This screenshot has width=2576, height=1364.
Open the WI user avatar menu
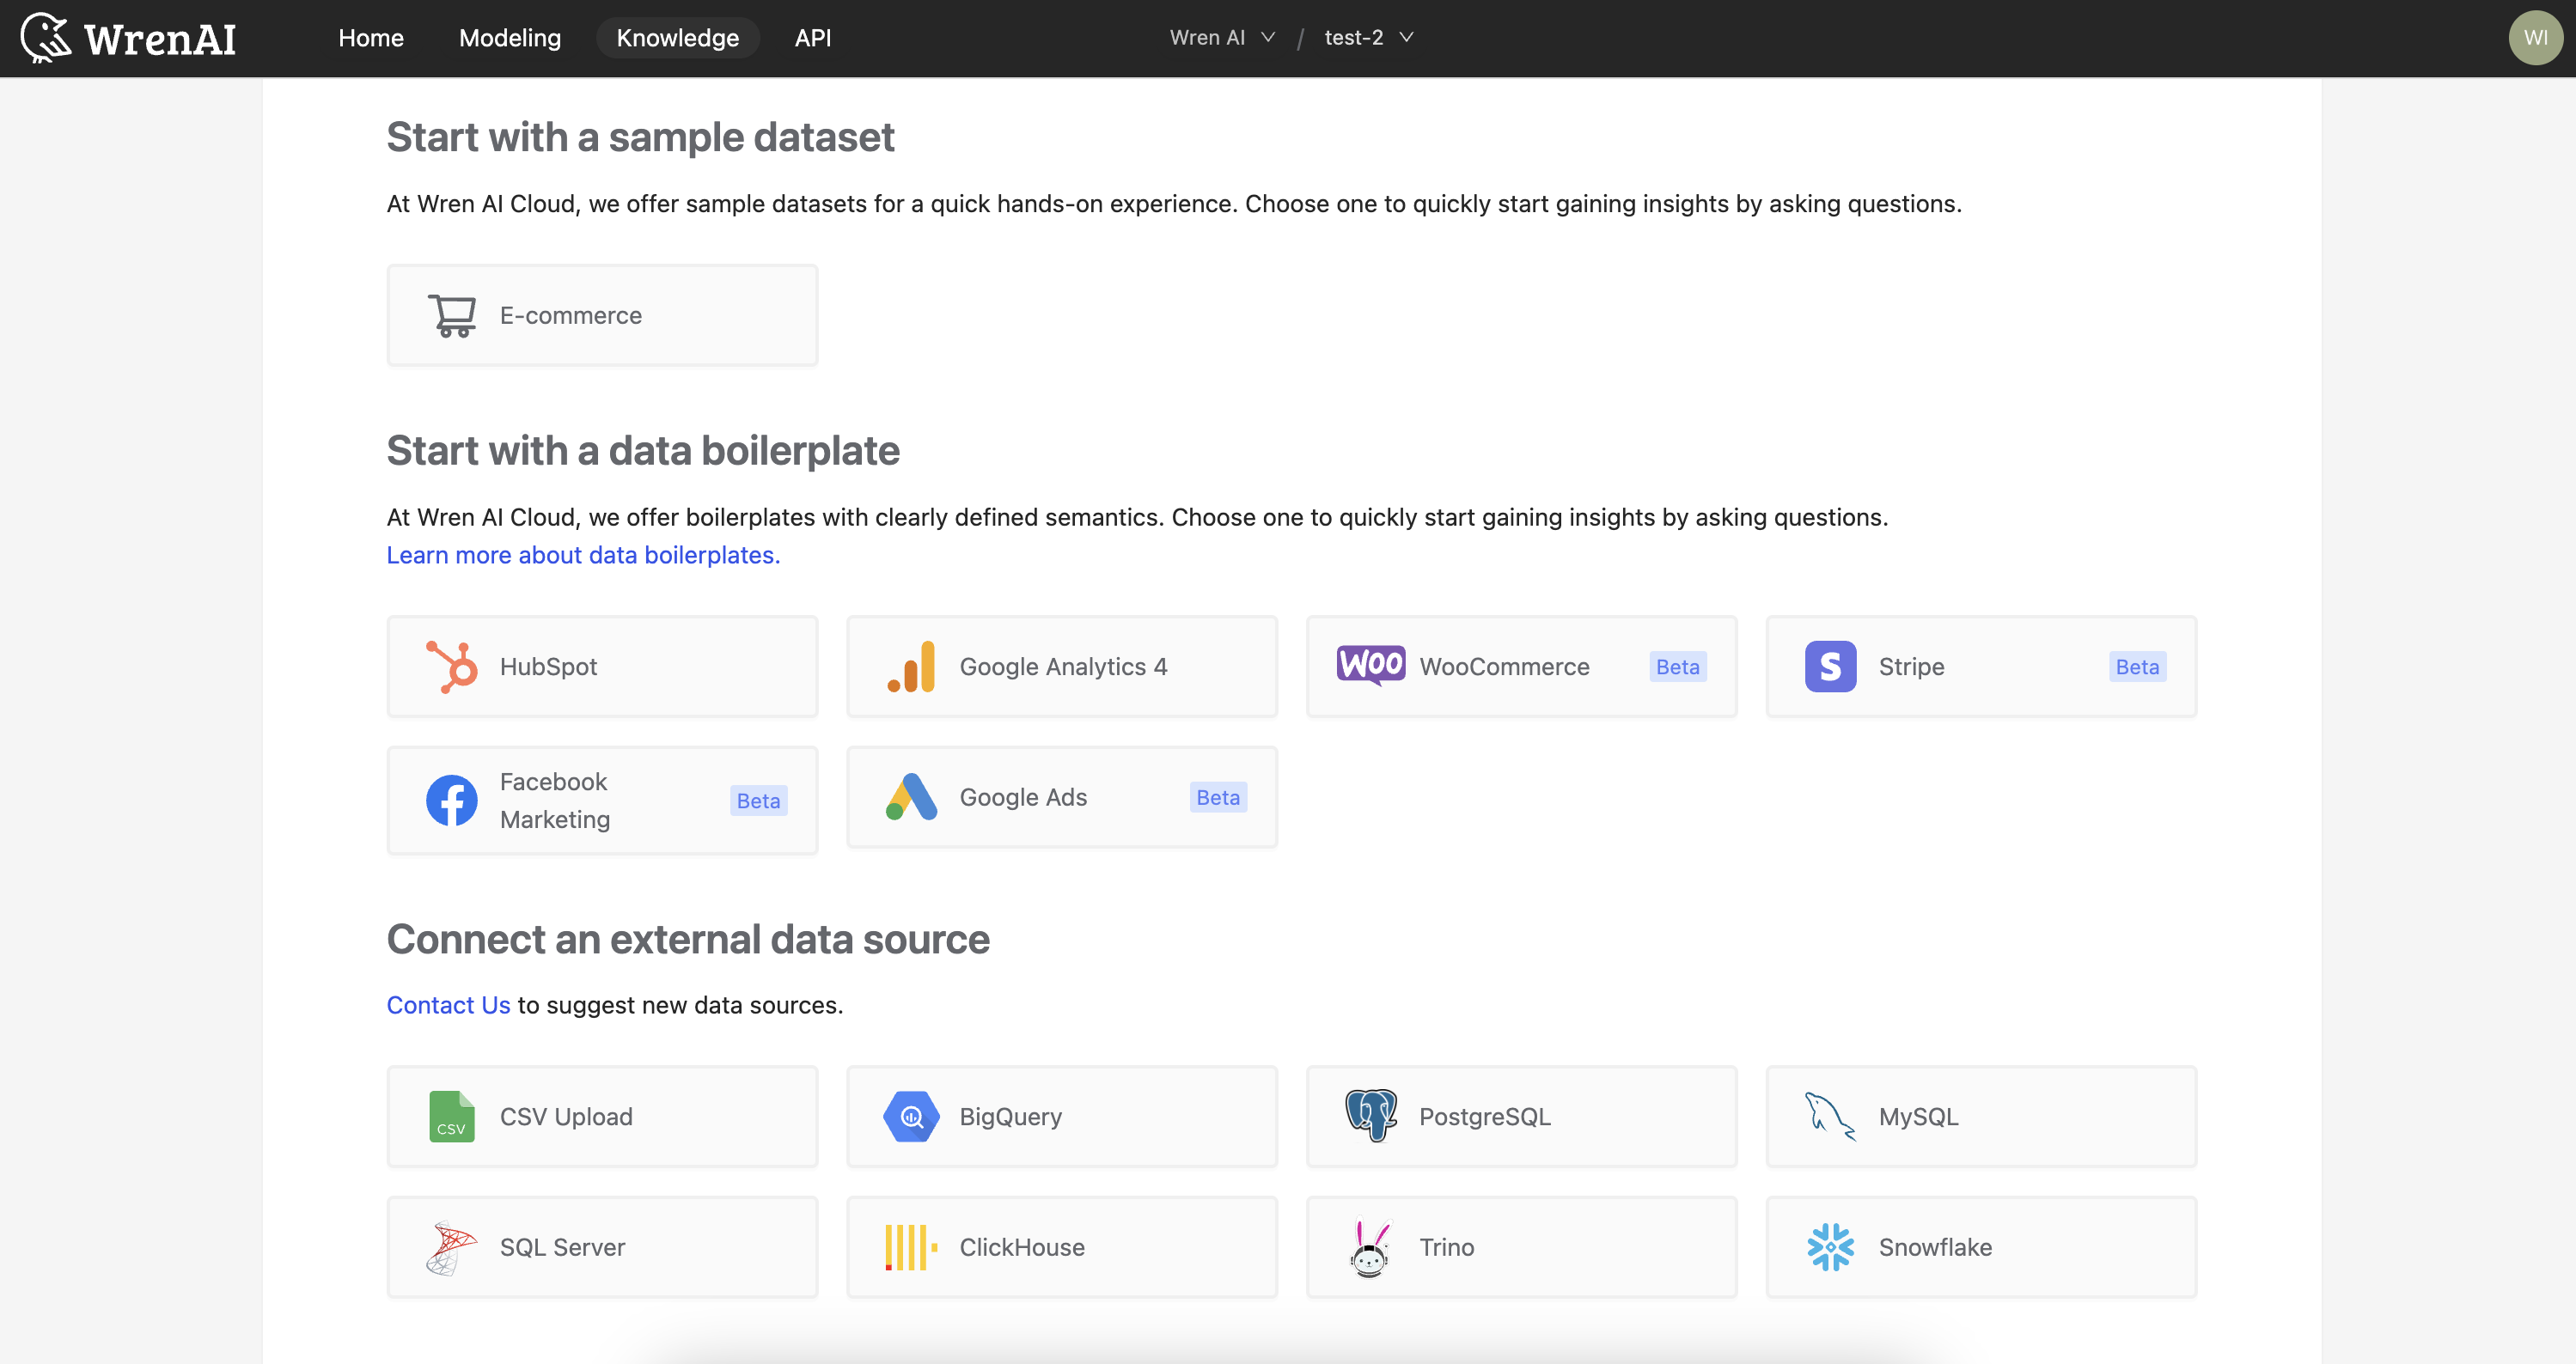click(x=2536, y=38)
